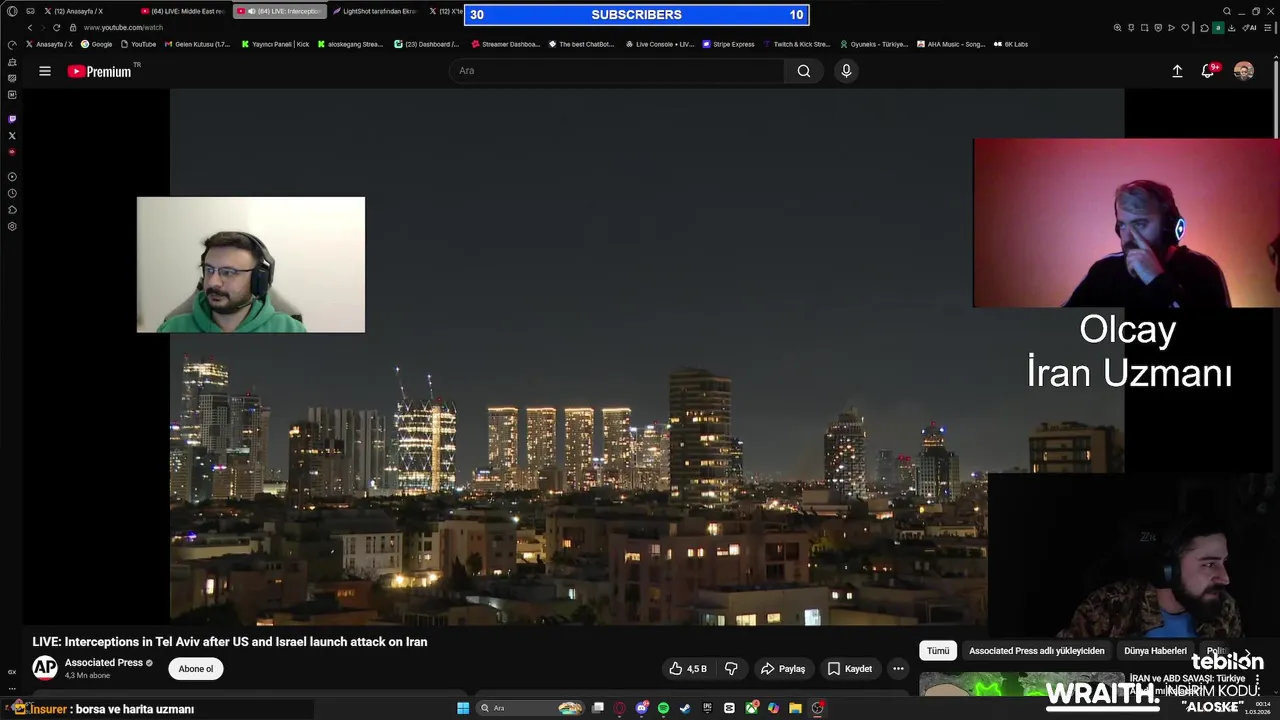This screenshot has height=720, width=1280.
Task: Open the three-dot more actions menu
Action: (898, 669)
